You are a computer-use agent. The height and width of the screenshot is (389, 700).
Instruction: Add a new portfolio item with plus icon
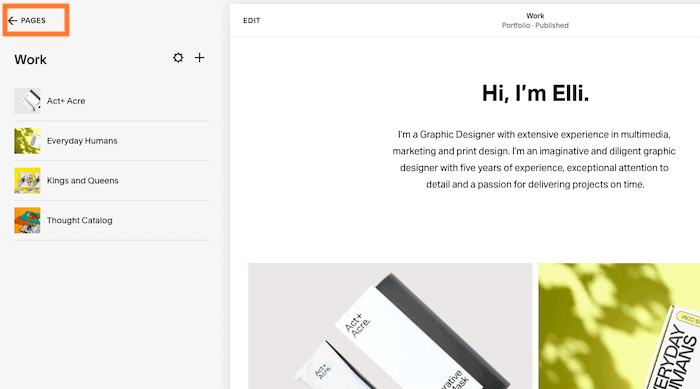click(x=200, y=58)
